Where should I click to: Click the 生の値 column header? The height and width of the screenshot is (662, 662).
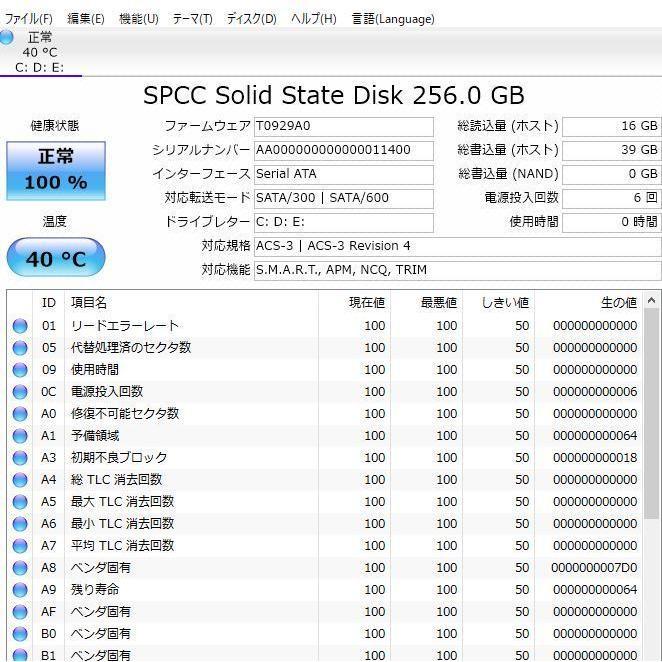click(619, 303)
